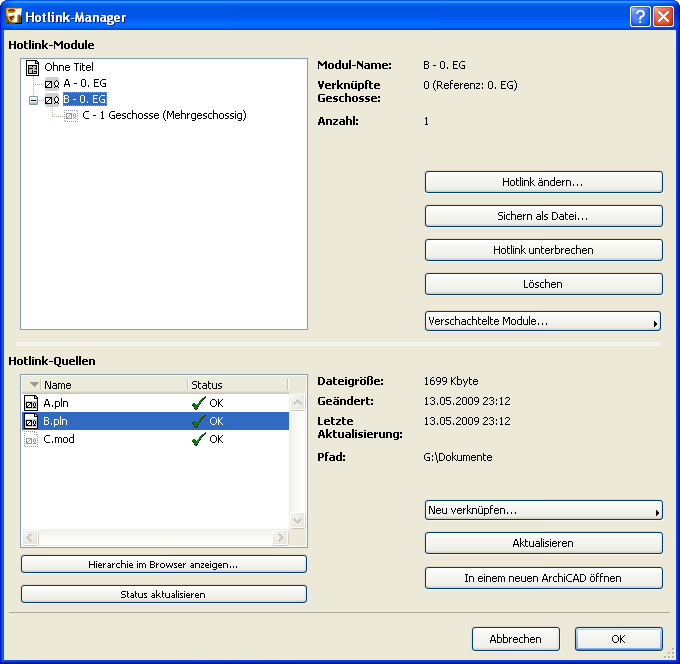Click the path value G:\Dokumente

tap(458, 457)
